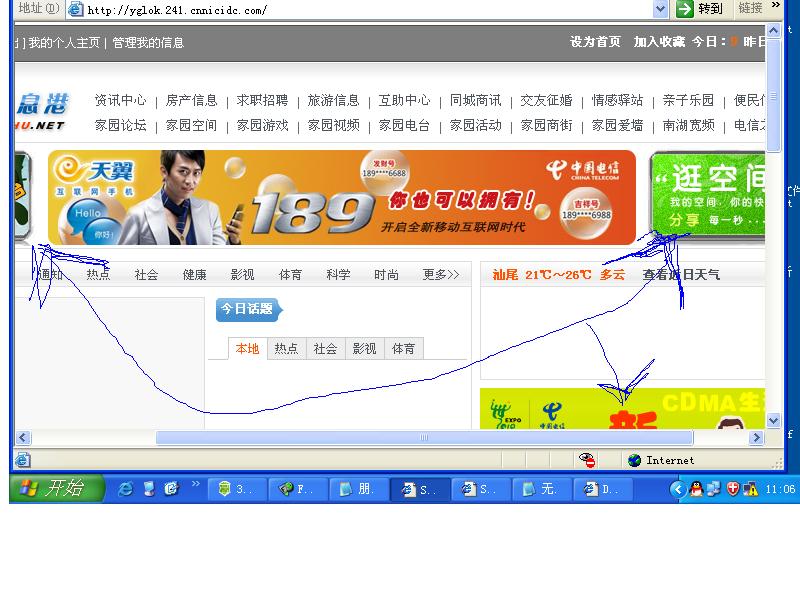Open 房产信息 navigation item

point(191,100)
